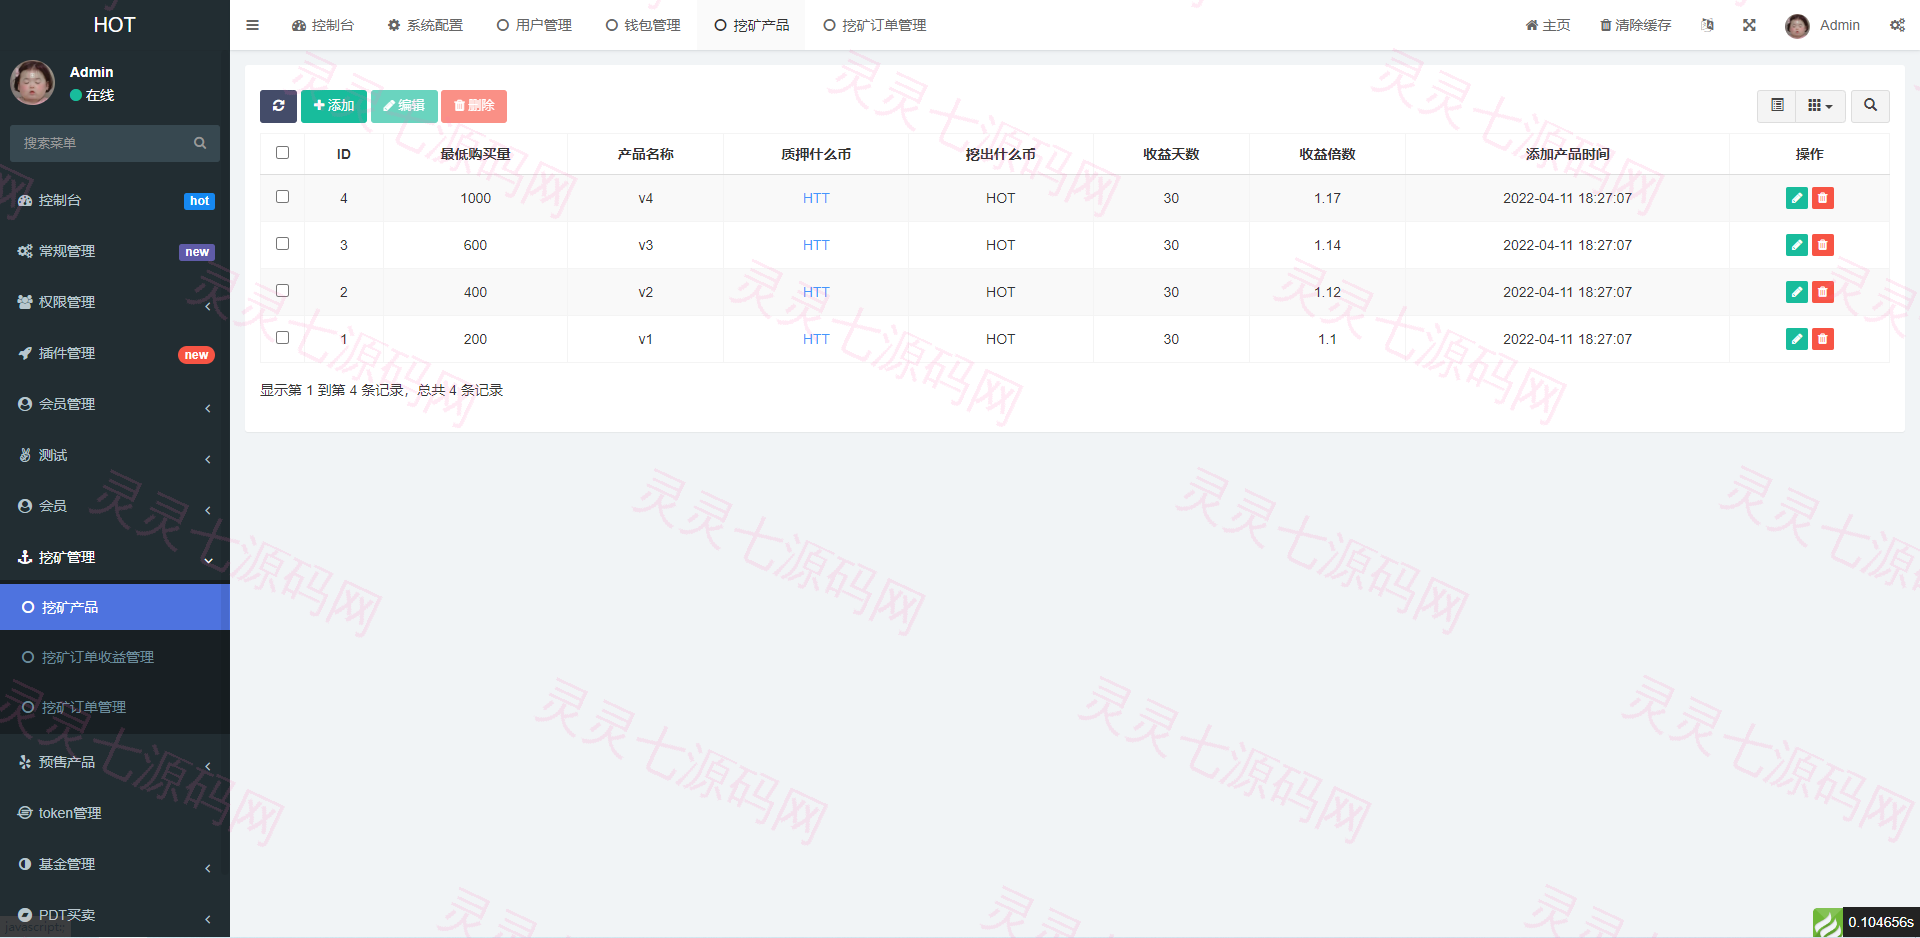The width and height of the screenshot is (1920, 938).
Task: Select all rows with header checkbox
Action: tap(282, 153)
